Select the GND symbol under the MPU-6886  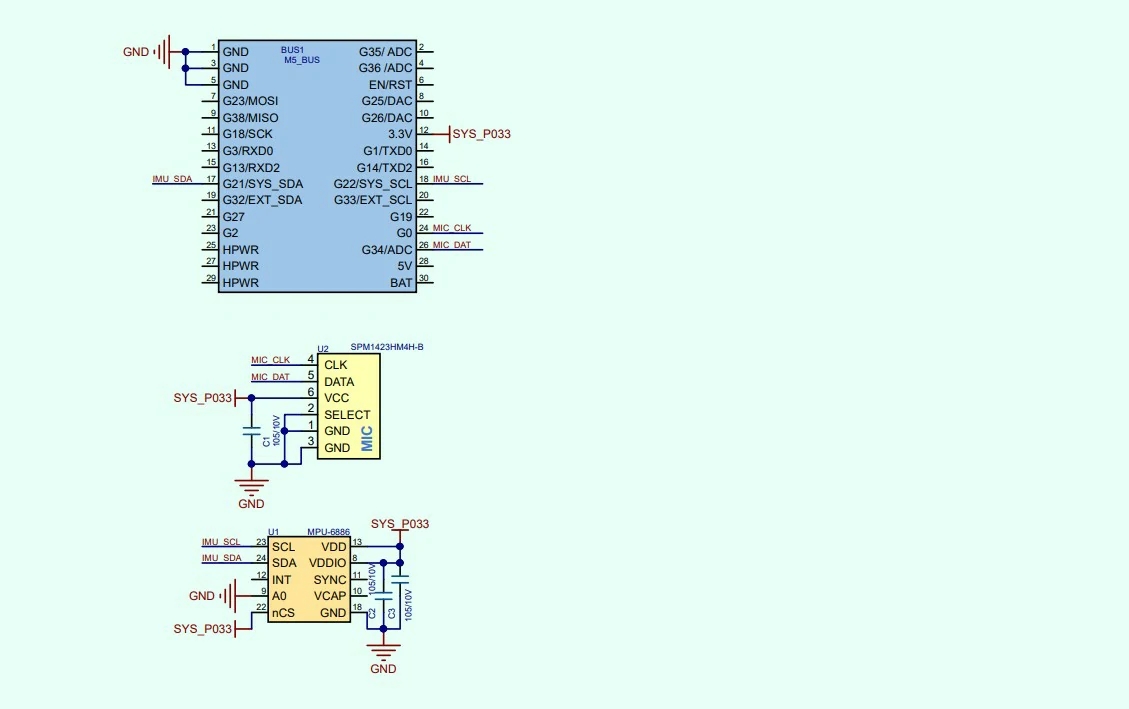click(383, 652)
